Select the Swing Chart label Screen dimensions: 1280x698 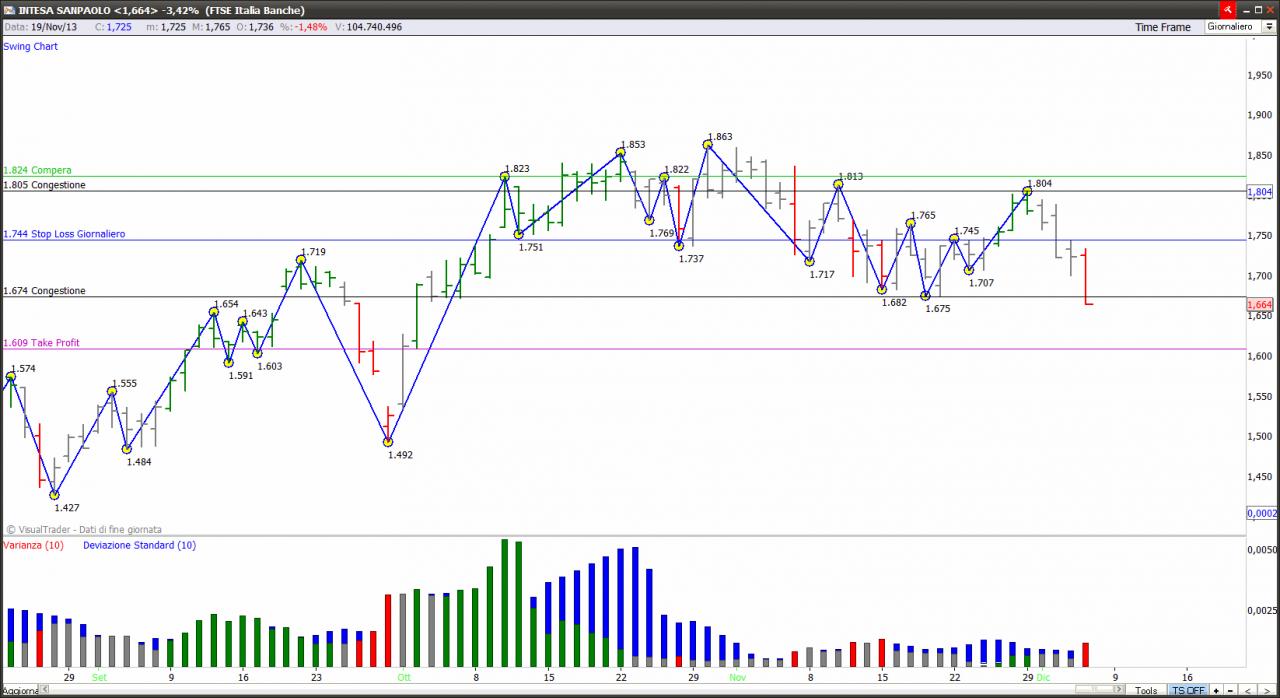31,47
